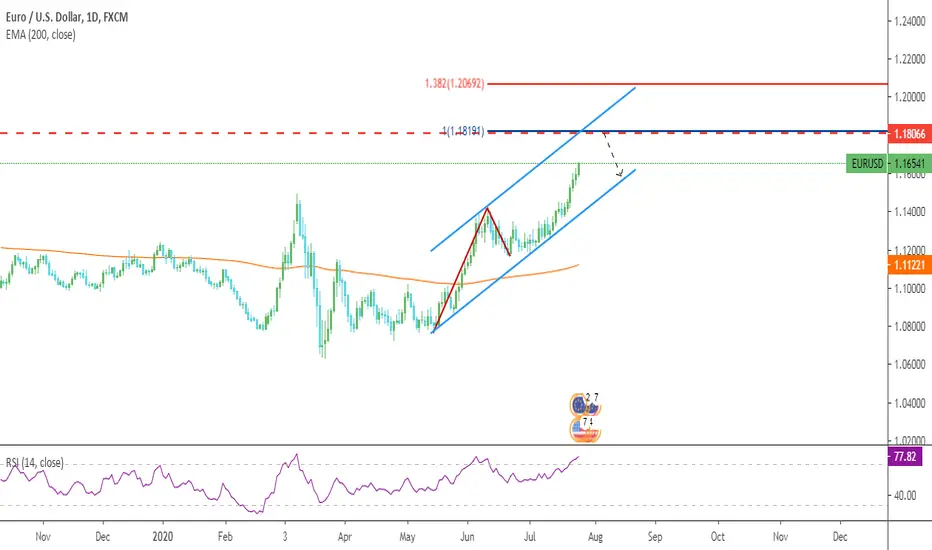
Task: Click the Jul label on time axis
Action: pyautogui.click(x=530, y=536)
